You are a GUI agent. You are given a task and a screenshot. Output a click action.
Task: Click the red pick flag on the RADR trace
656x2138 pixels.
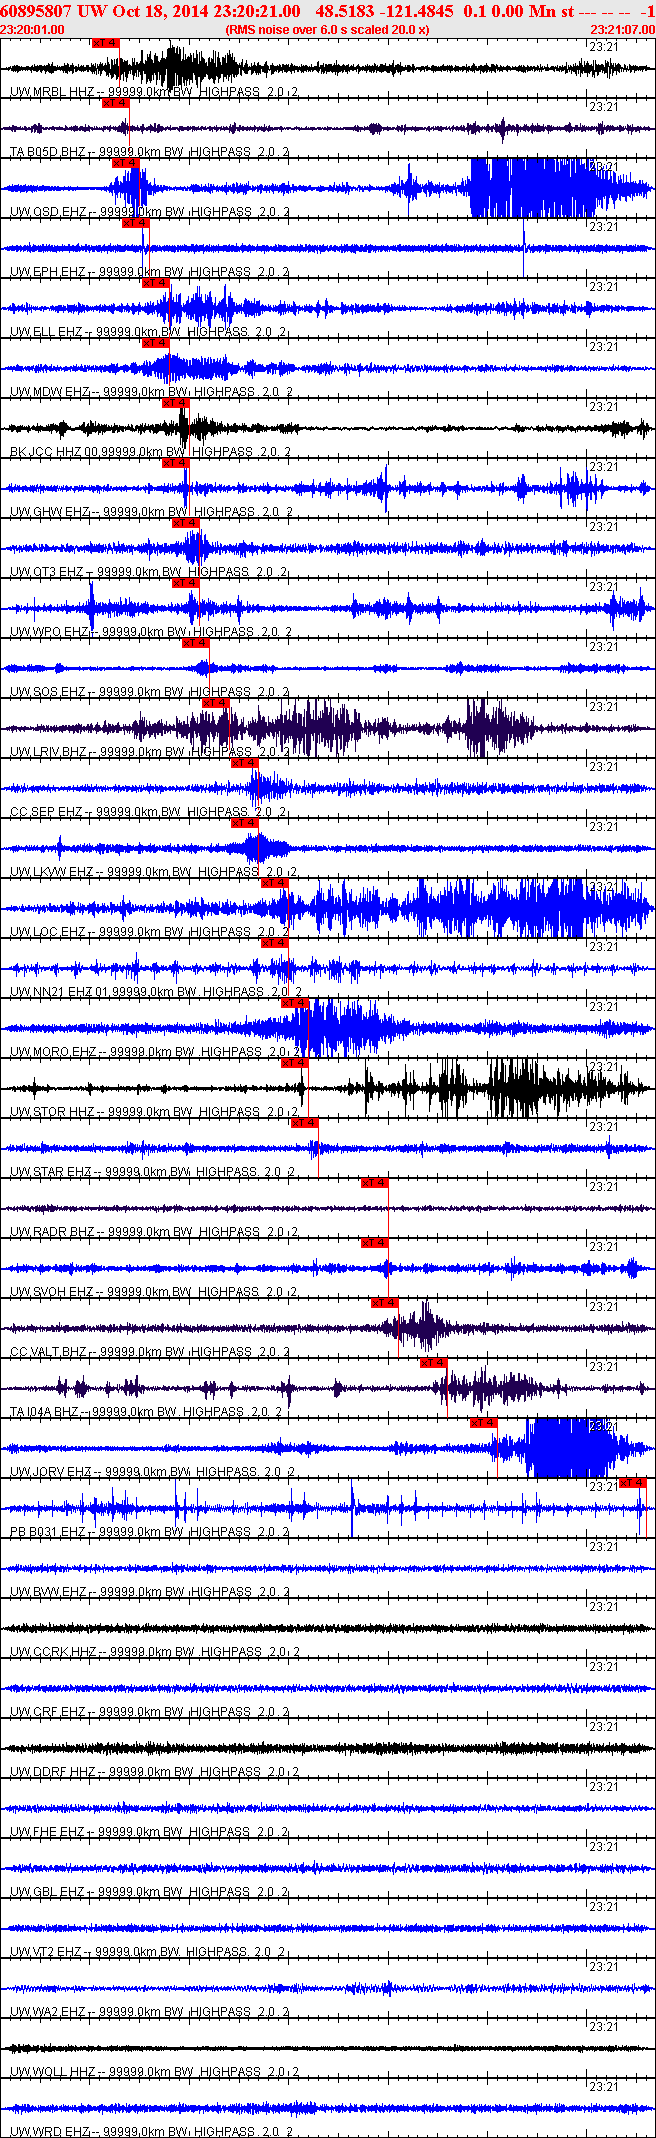375,1183
